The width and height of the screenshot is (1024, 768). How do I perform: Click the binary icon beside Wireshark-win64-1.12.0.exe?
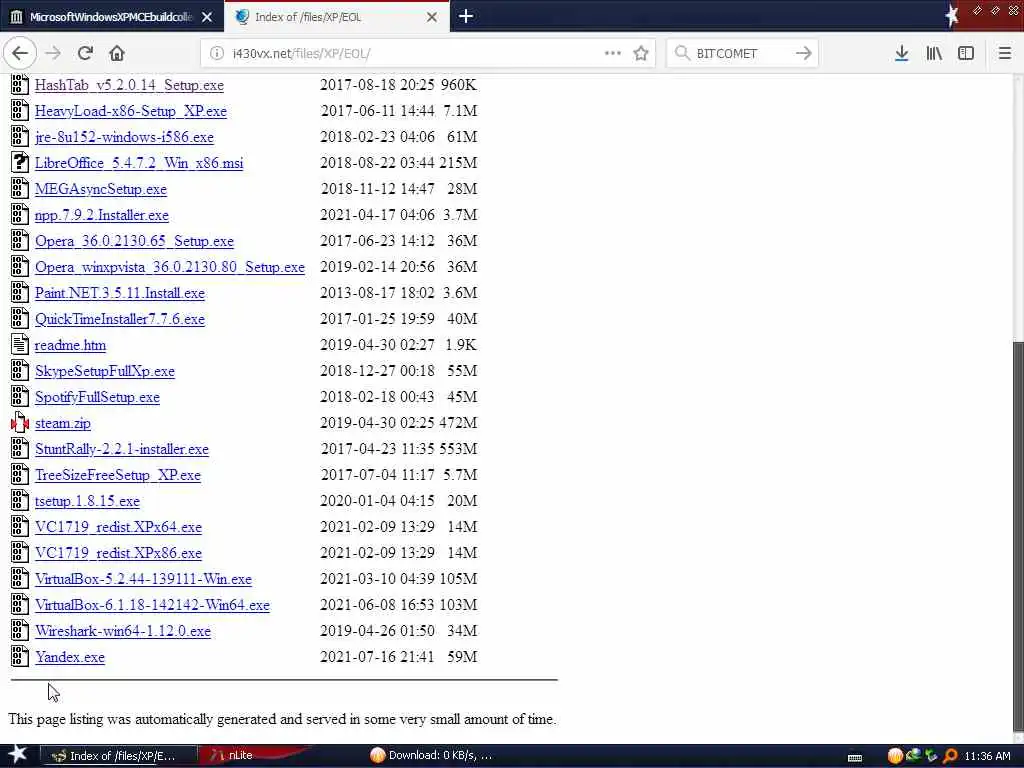click(x=20, y=630)
